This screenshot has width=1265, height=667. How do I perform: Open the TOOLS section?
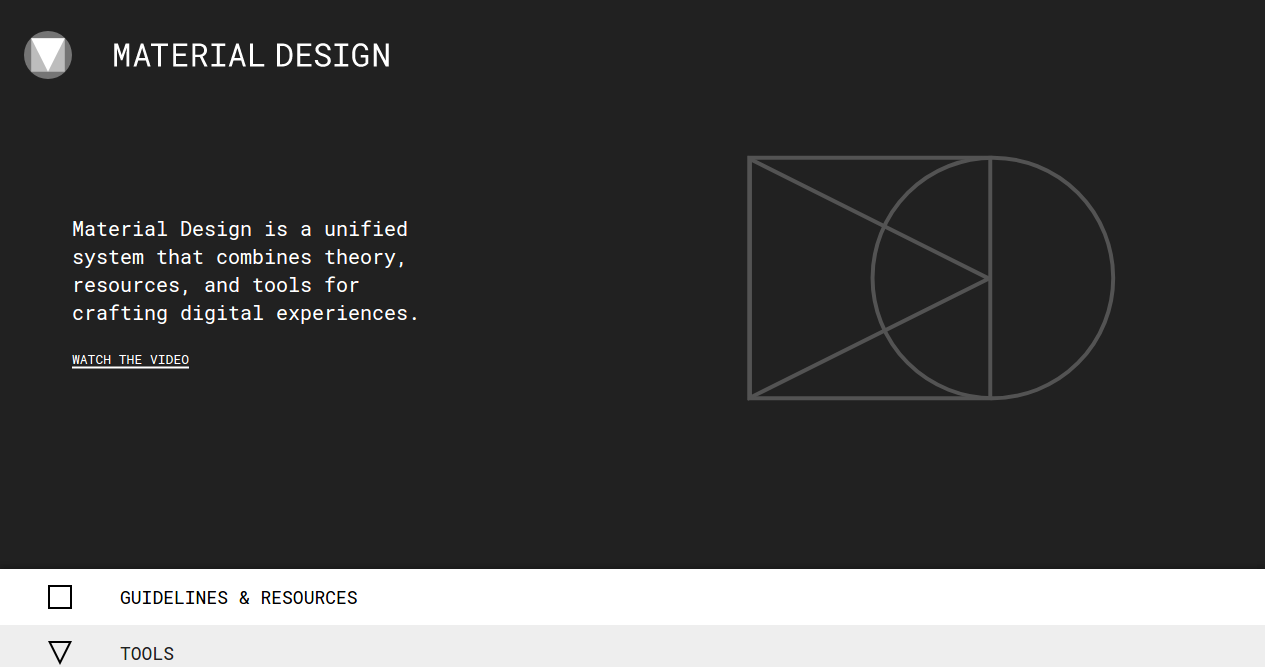coord(147,654)
